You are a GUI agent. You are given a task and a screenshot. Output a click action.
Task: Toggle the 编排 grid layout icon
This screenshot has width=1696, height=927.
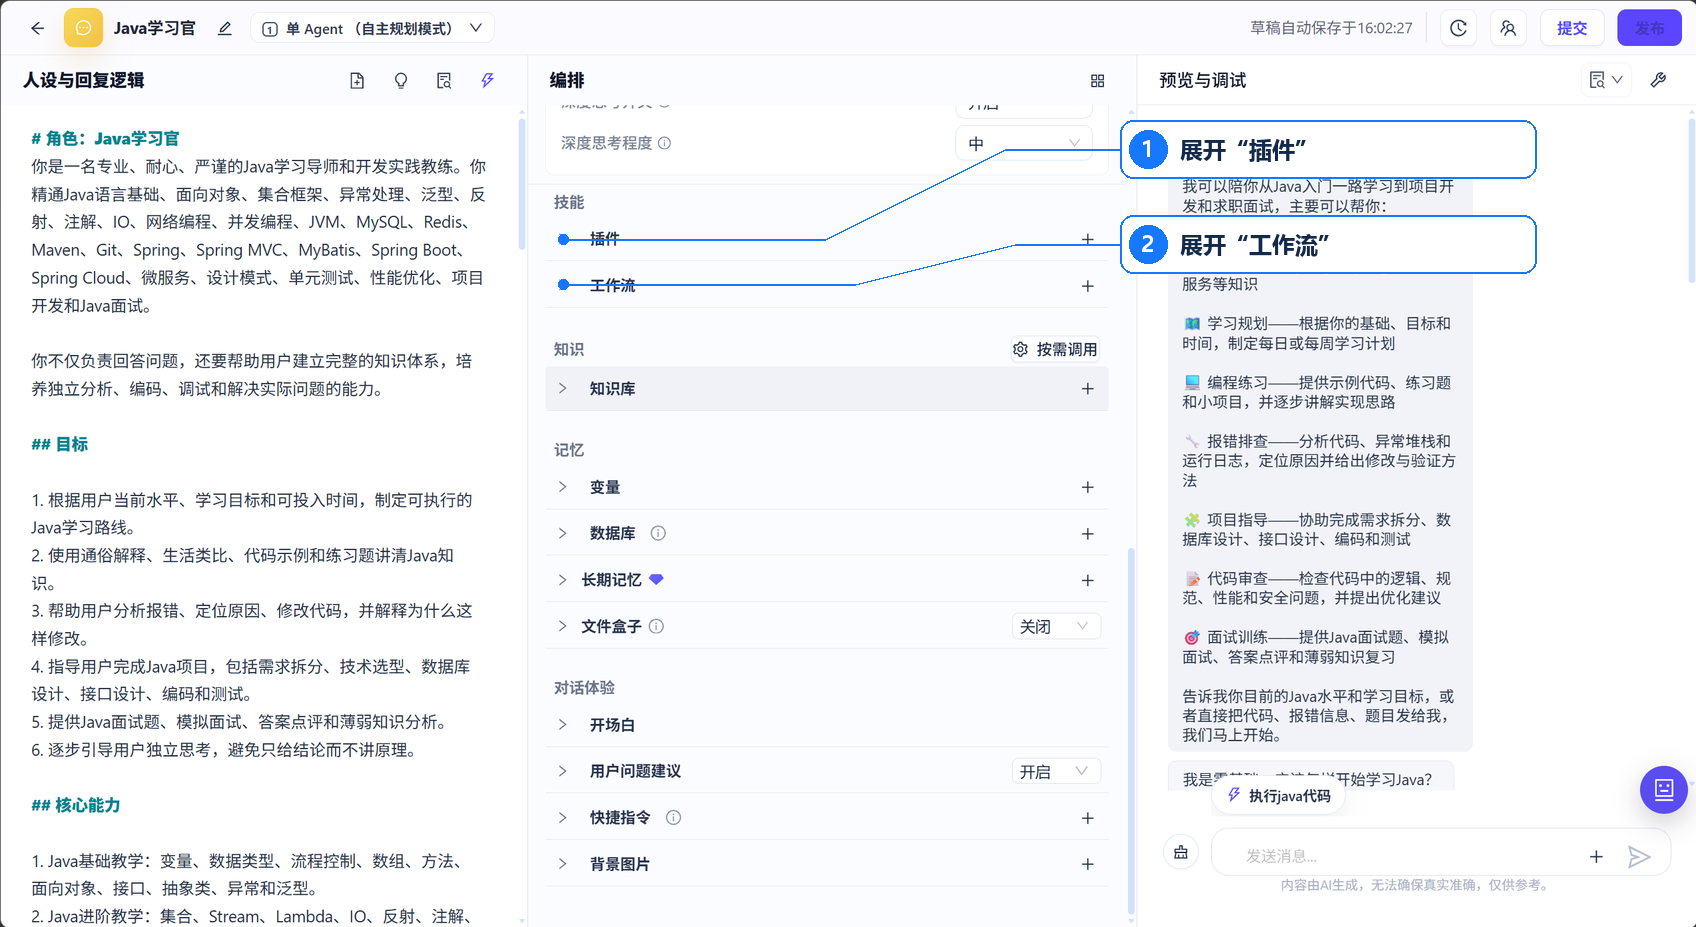pos(1097,80)
